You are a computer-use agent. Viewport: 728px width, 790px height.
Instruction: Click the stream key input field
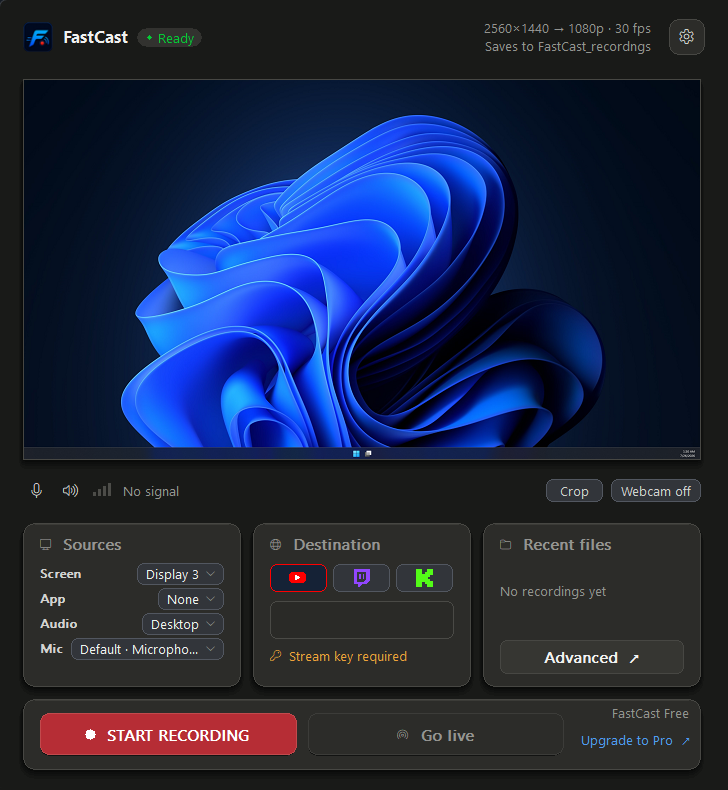(x=361, y=620)
